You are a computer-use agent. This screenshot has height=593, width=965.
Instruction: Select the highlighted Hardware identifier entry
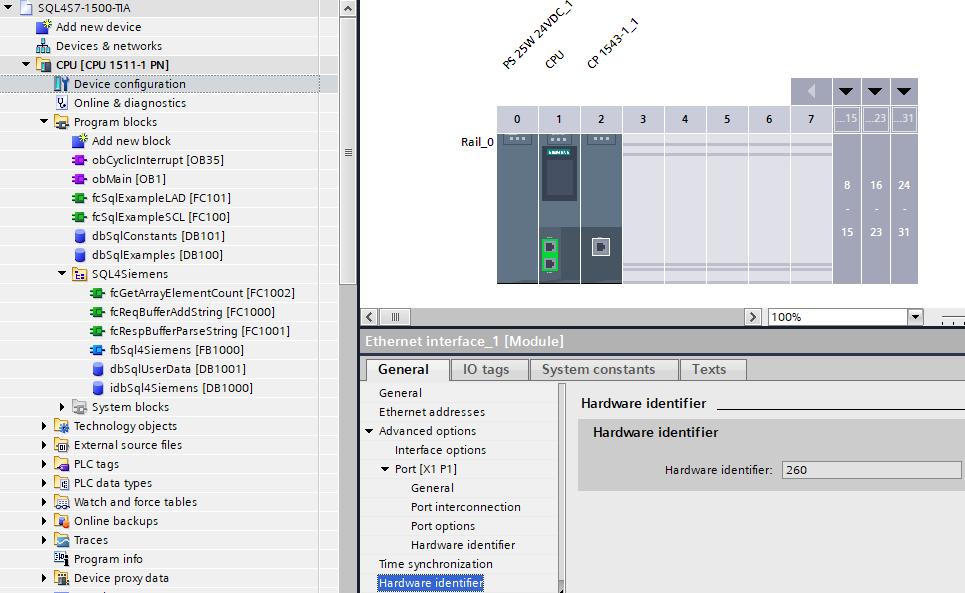431,583
